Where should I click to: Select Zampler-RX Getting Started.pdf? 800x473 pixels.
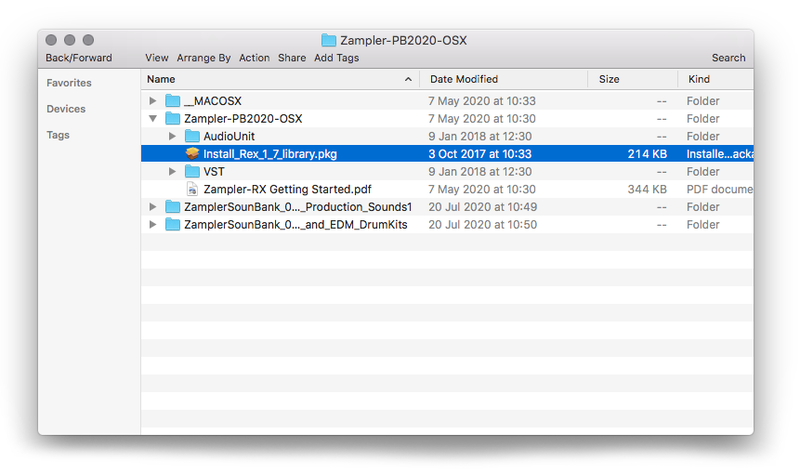coord(287,189)
